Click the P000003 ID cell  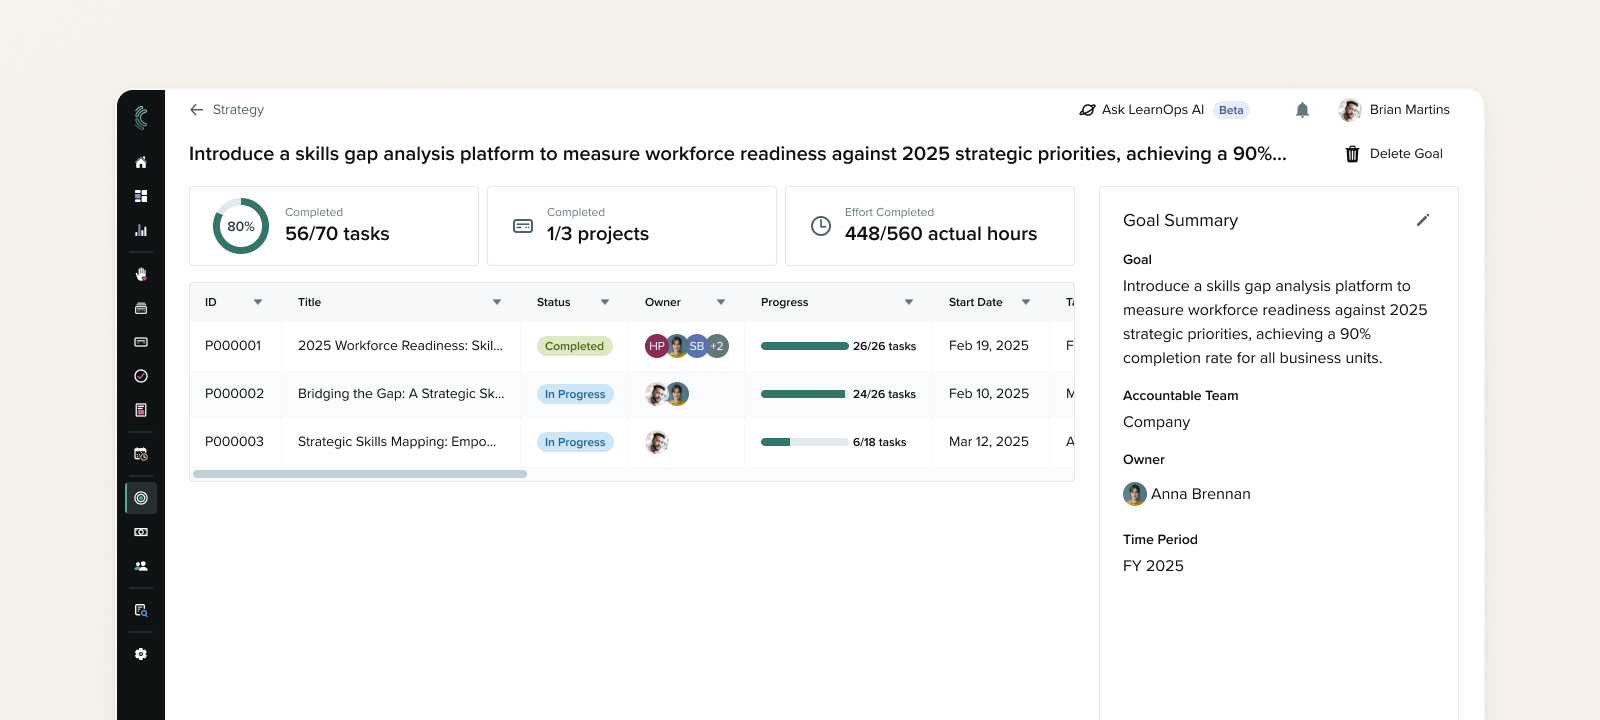coord(235,442)
